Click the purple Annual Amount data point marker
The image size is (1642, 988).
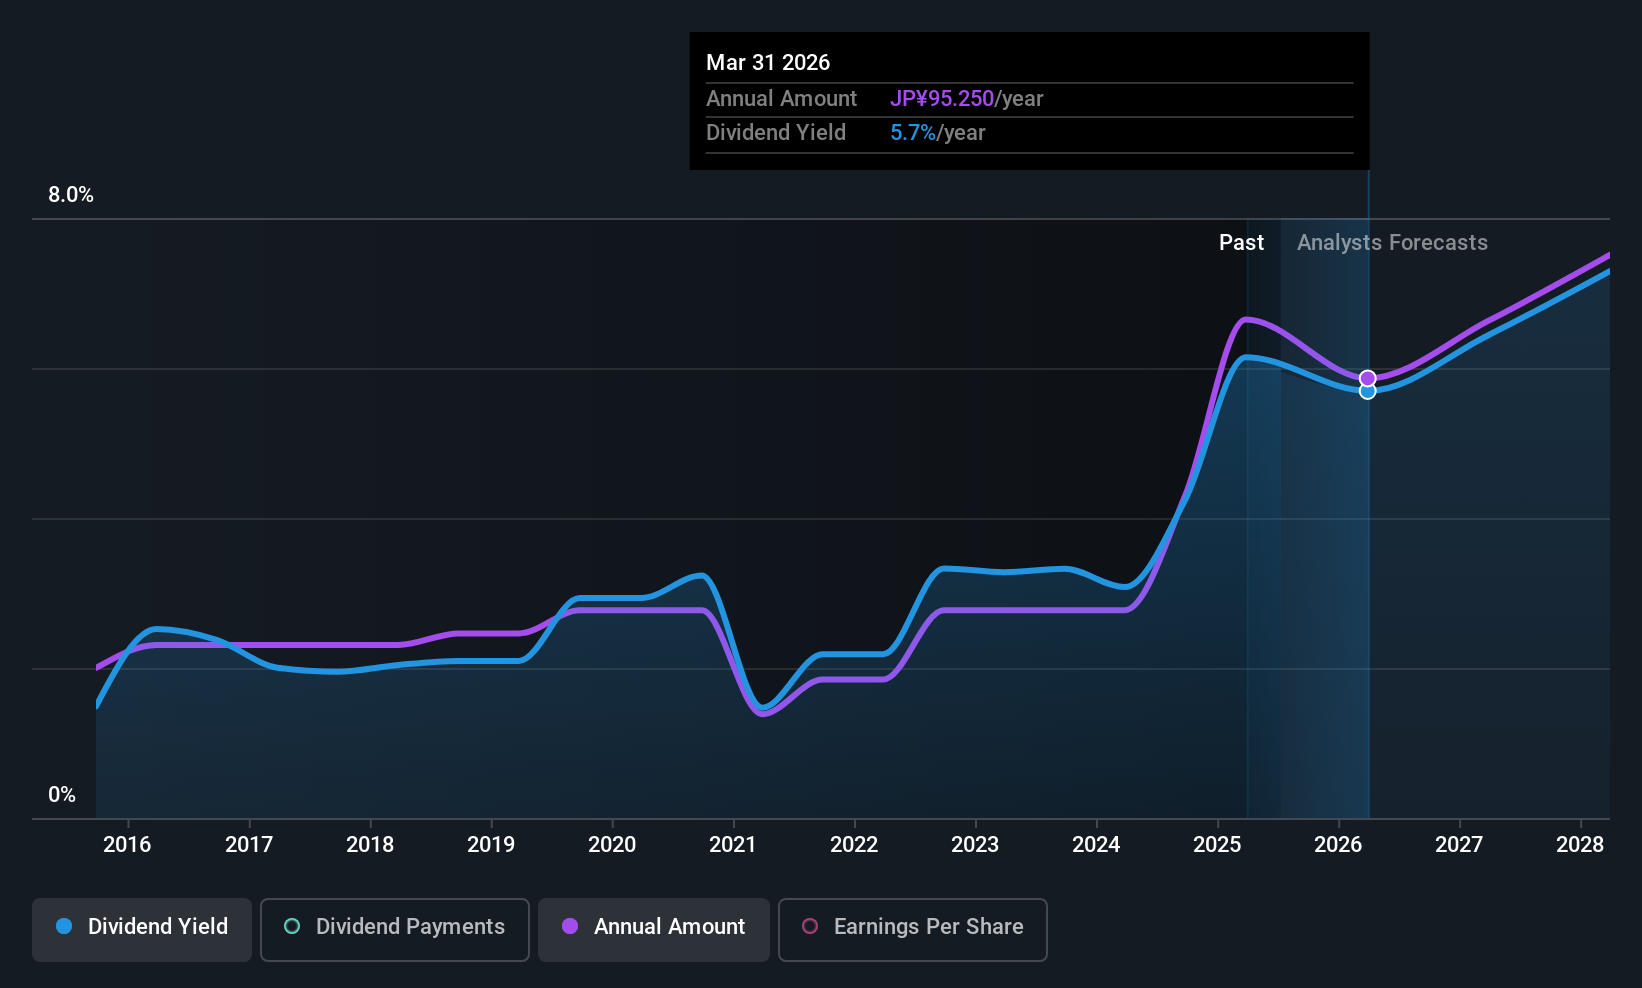click(1368, 378)
